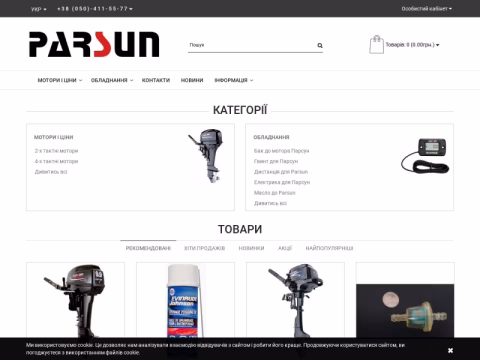Open the Акції tab

285,248
